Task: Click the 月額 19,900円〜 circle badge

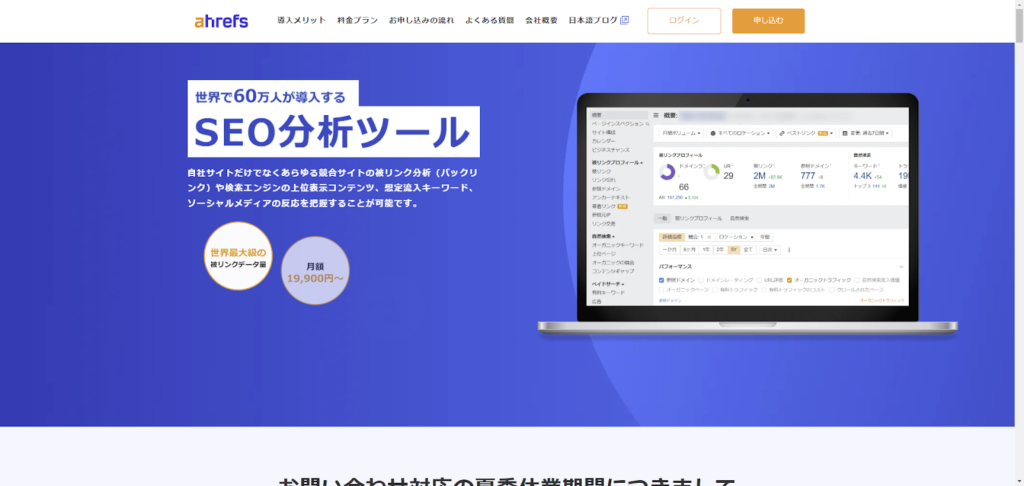Action: coord(315,270)
